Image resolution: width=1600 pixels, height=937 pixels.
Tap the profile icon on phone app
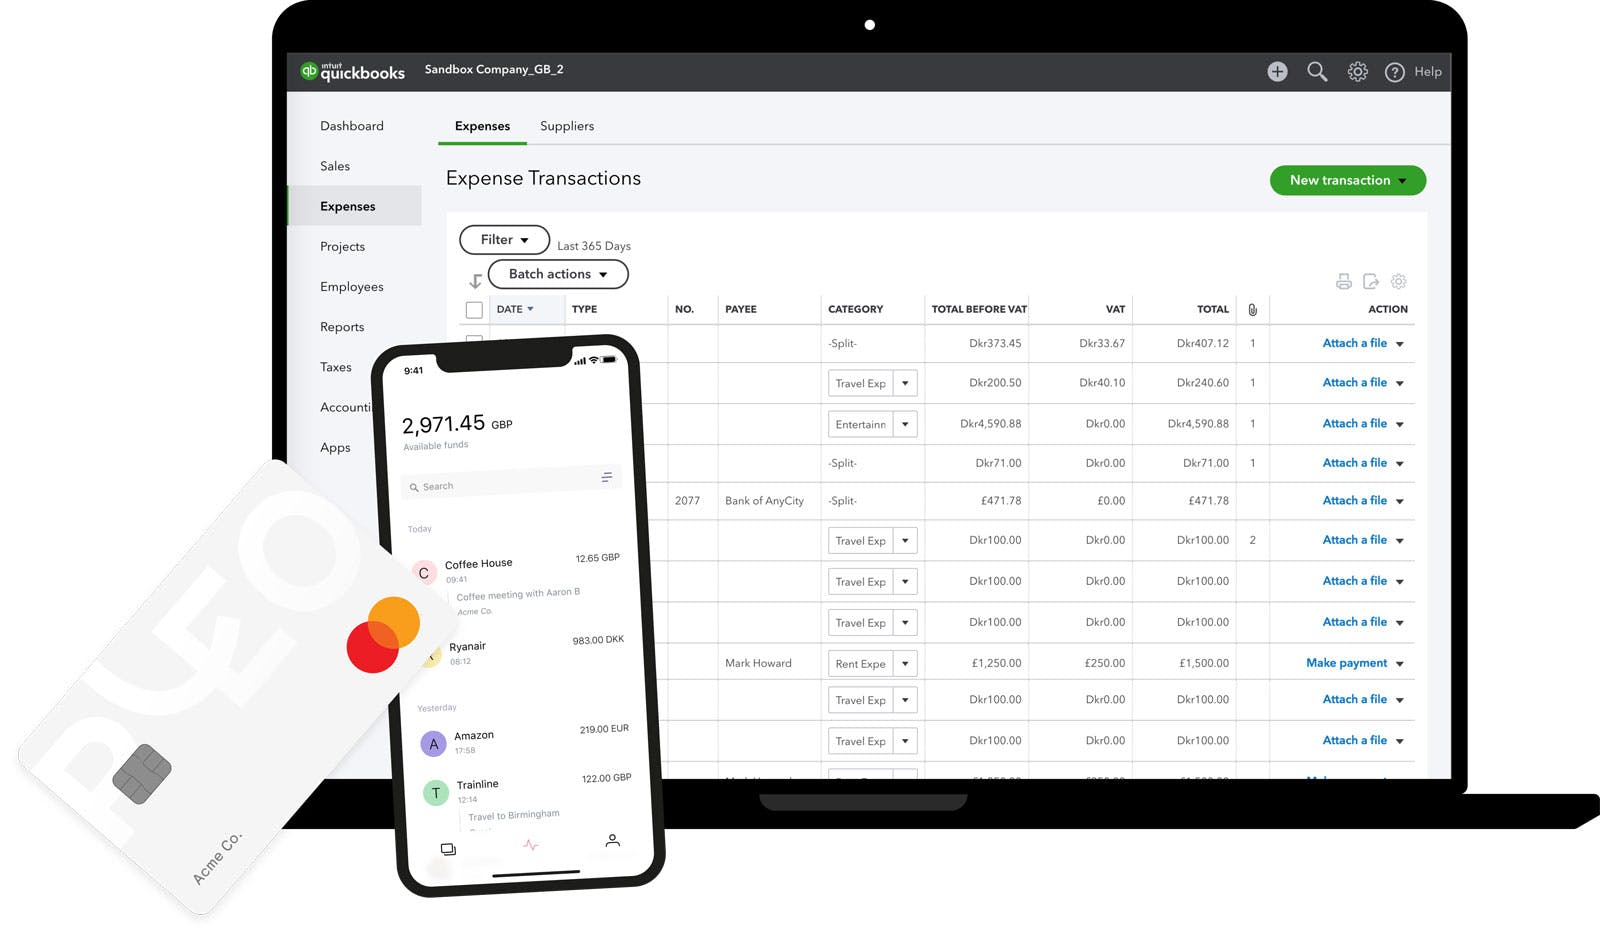[613, 841]
